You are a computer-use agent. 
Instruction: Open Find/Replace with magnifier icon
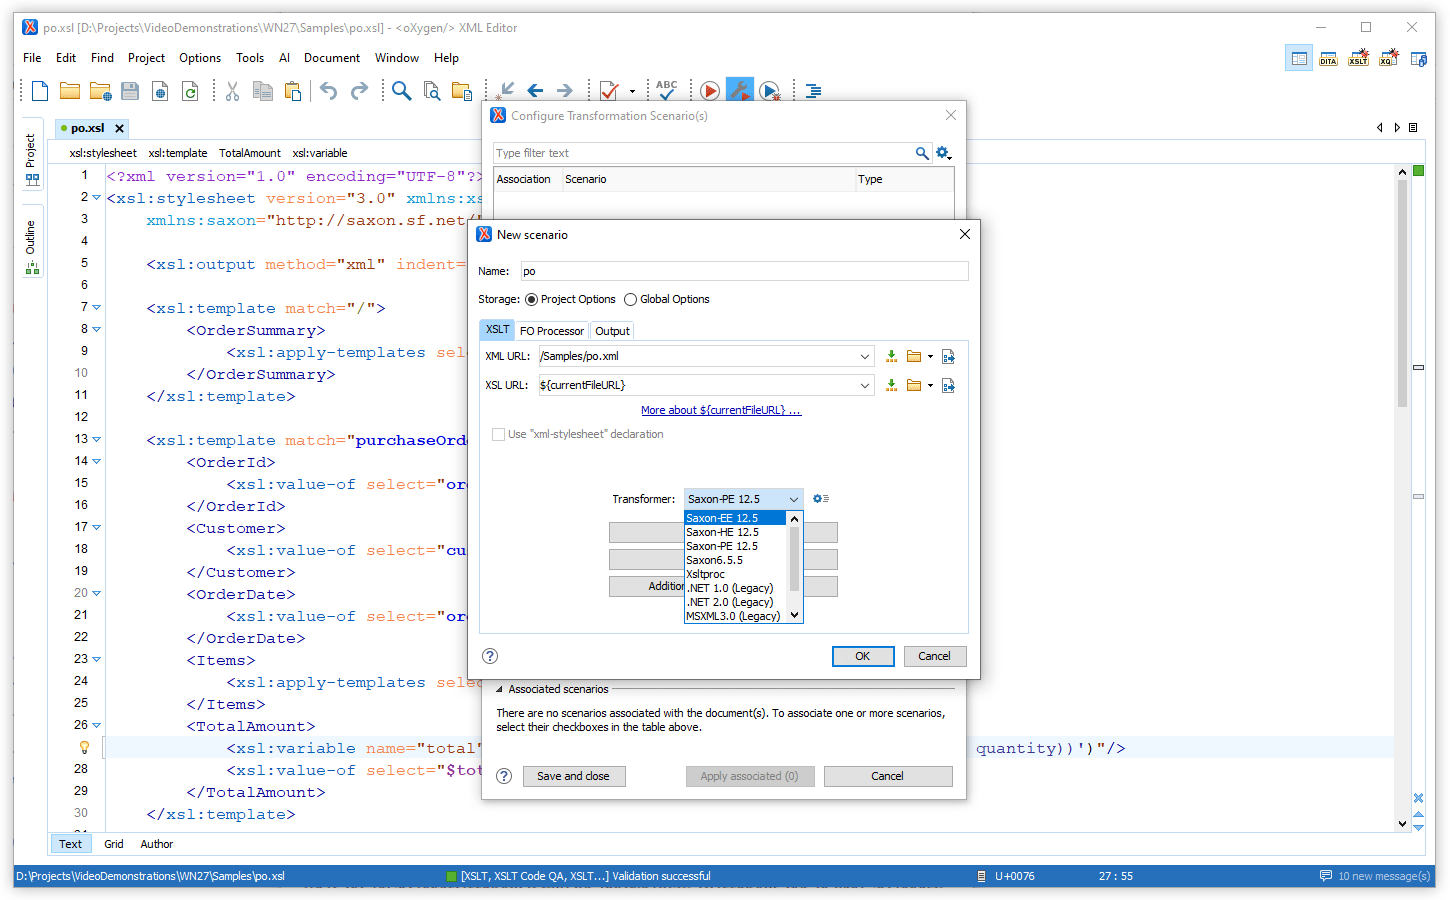401,91
